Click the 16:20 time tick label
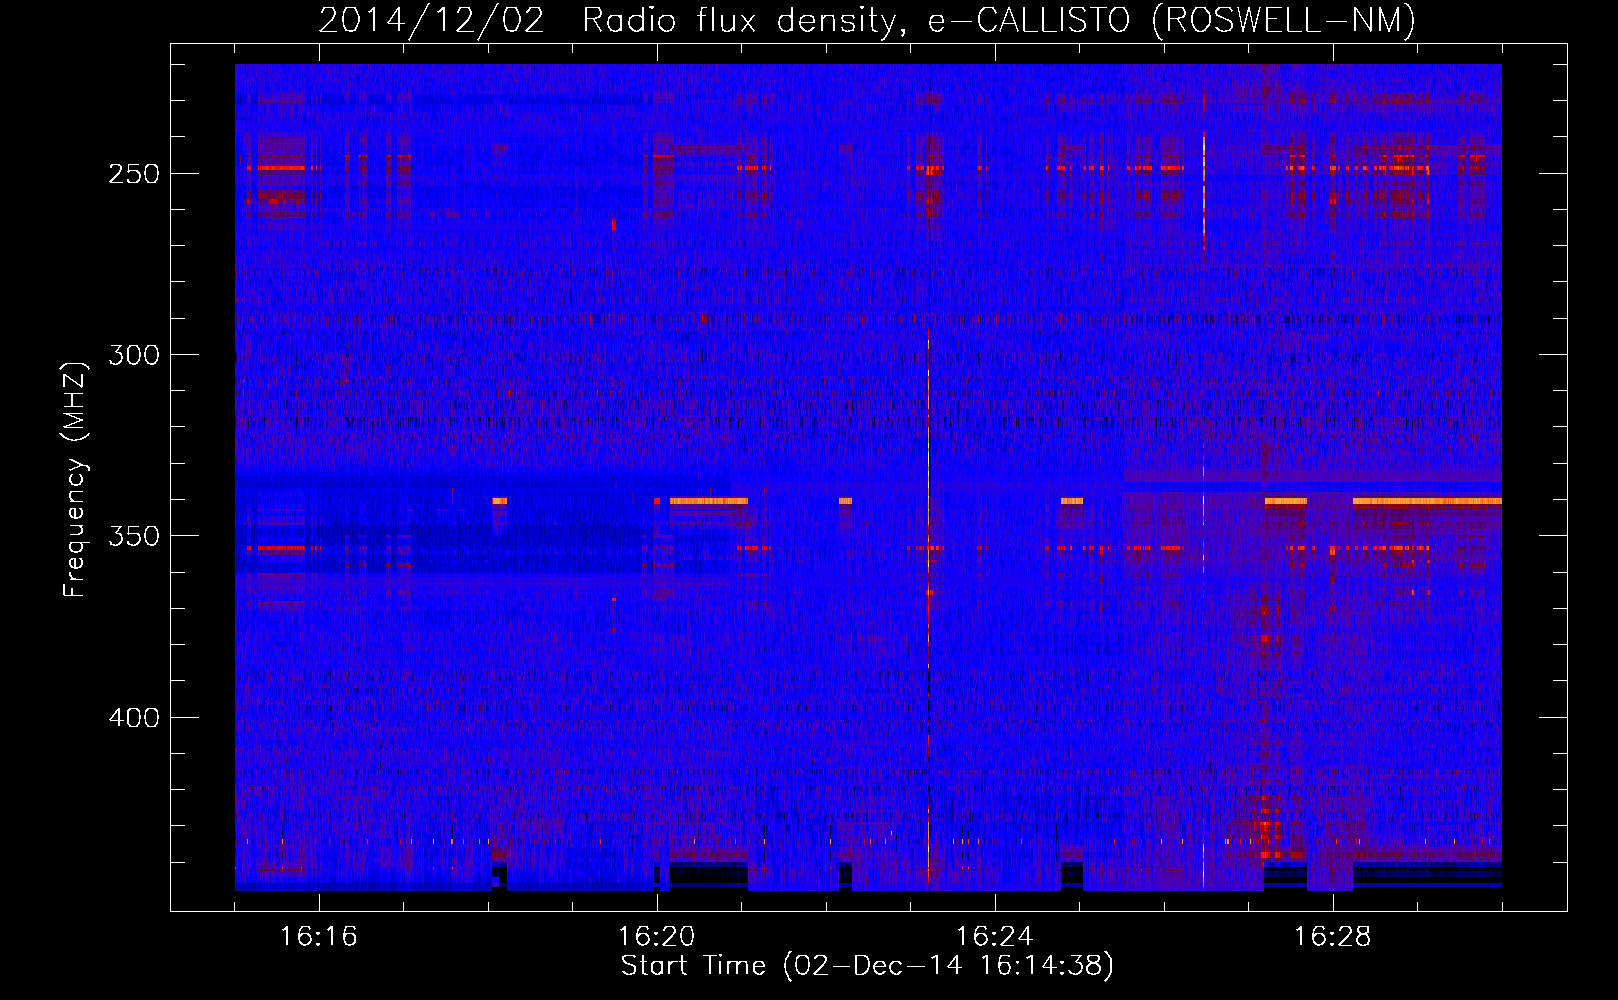The image size is (1618, 1000). coord(656,937)
